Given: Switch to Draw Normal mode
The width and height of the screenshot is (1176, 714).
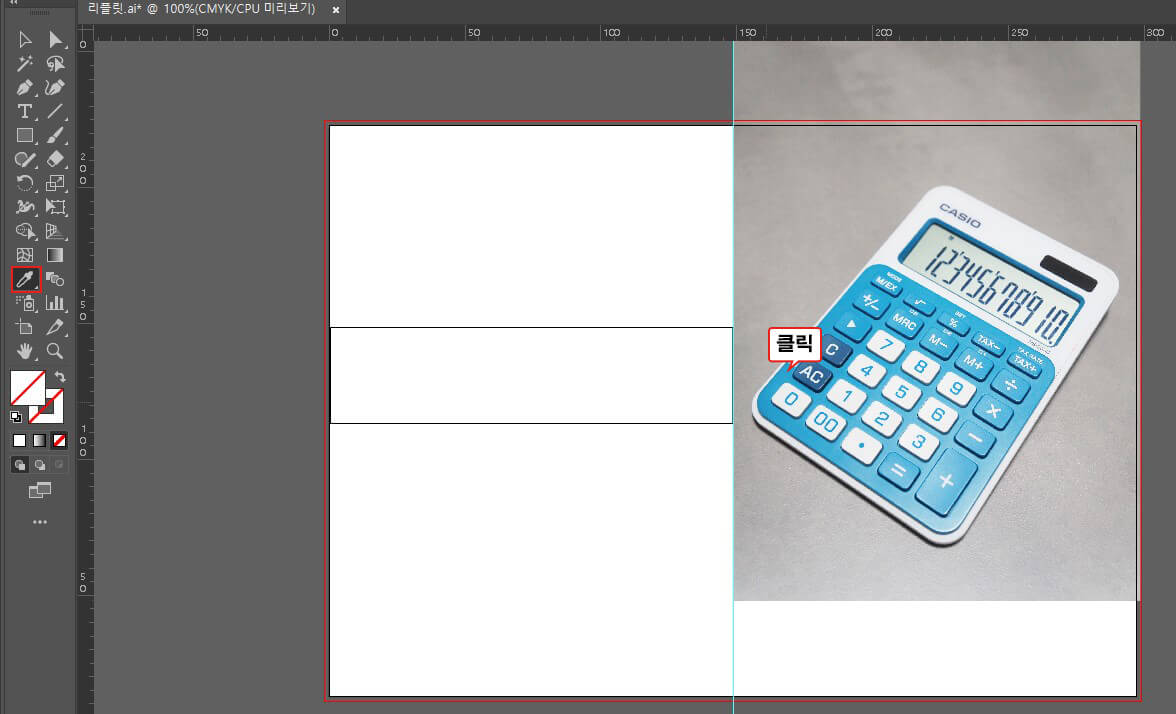Looking at the screenshot, I should pos(20,465).
